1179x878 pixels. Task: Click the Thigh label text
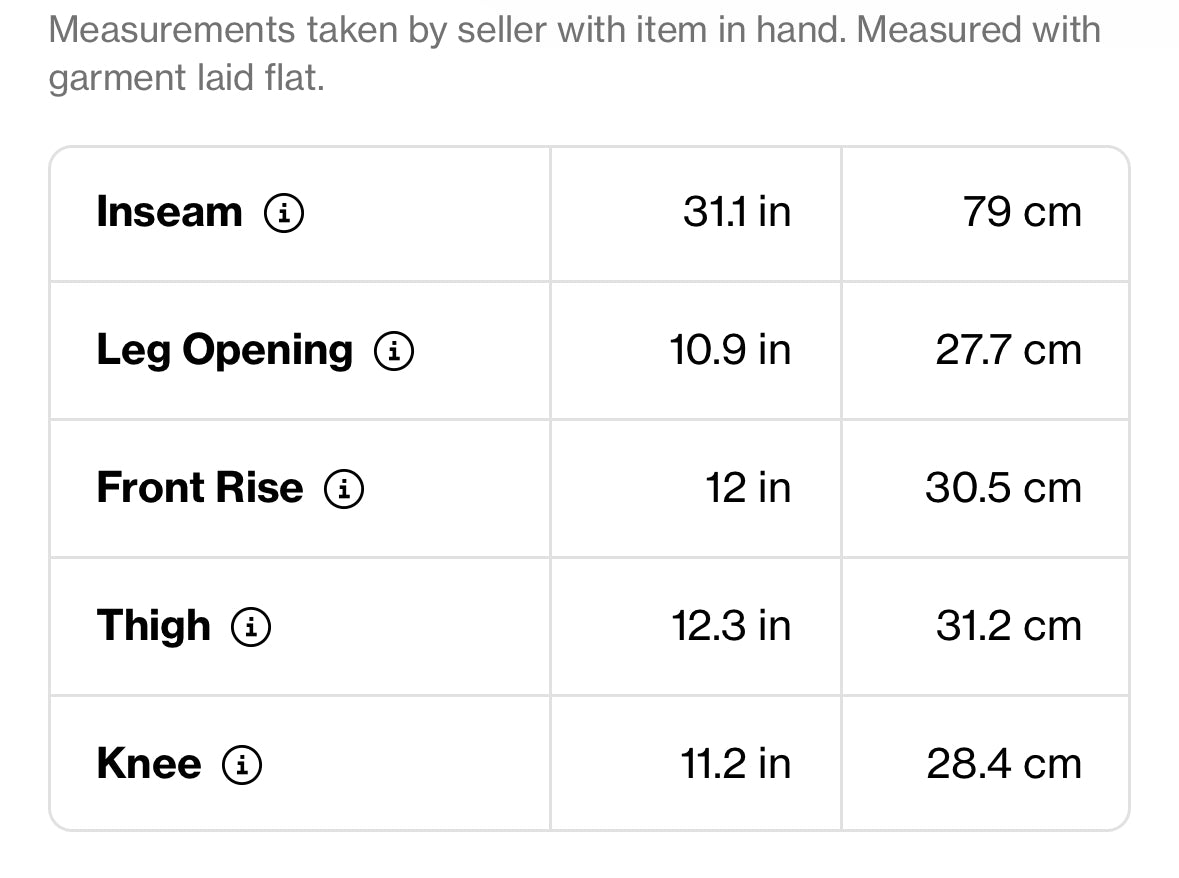click(x=153, y=626)
